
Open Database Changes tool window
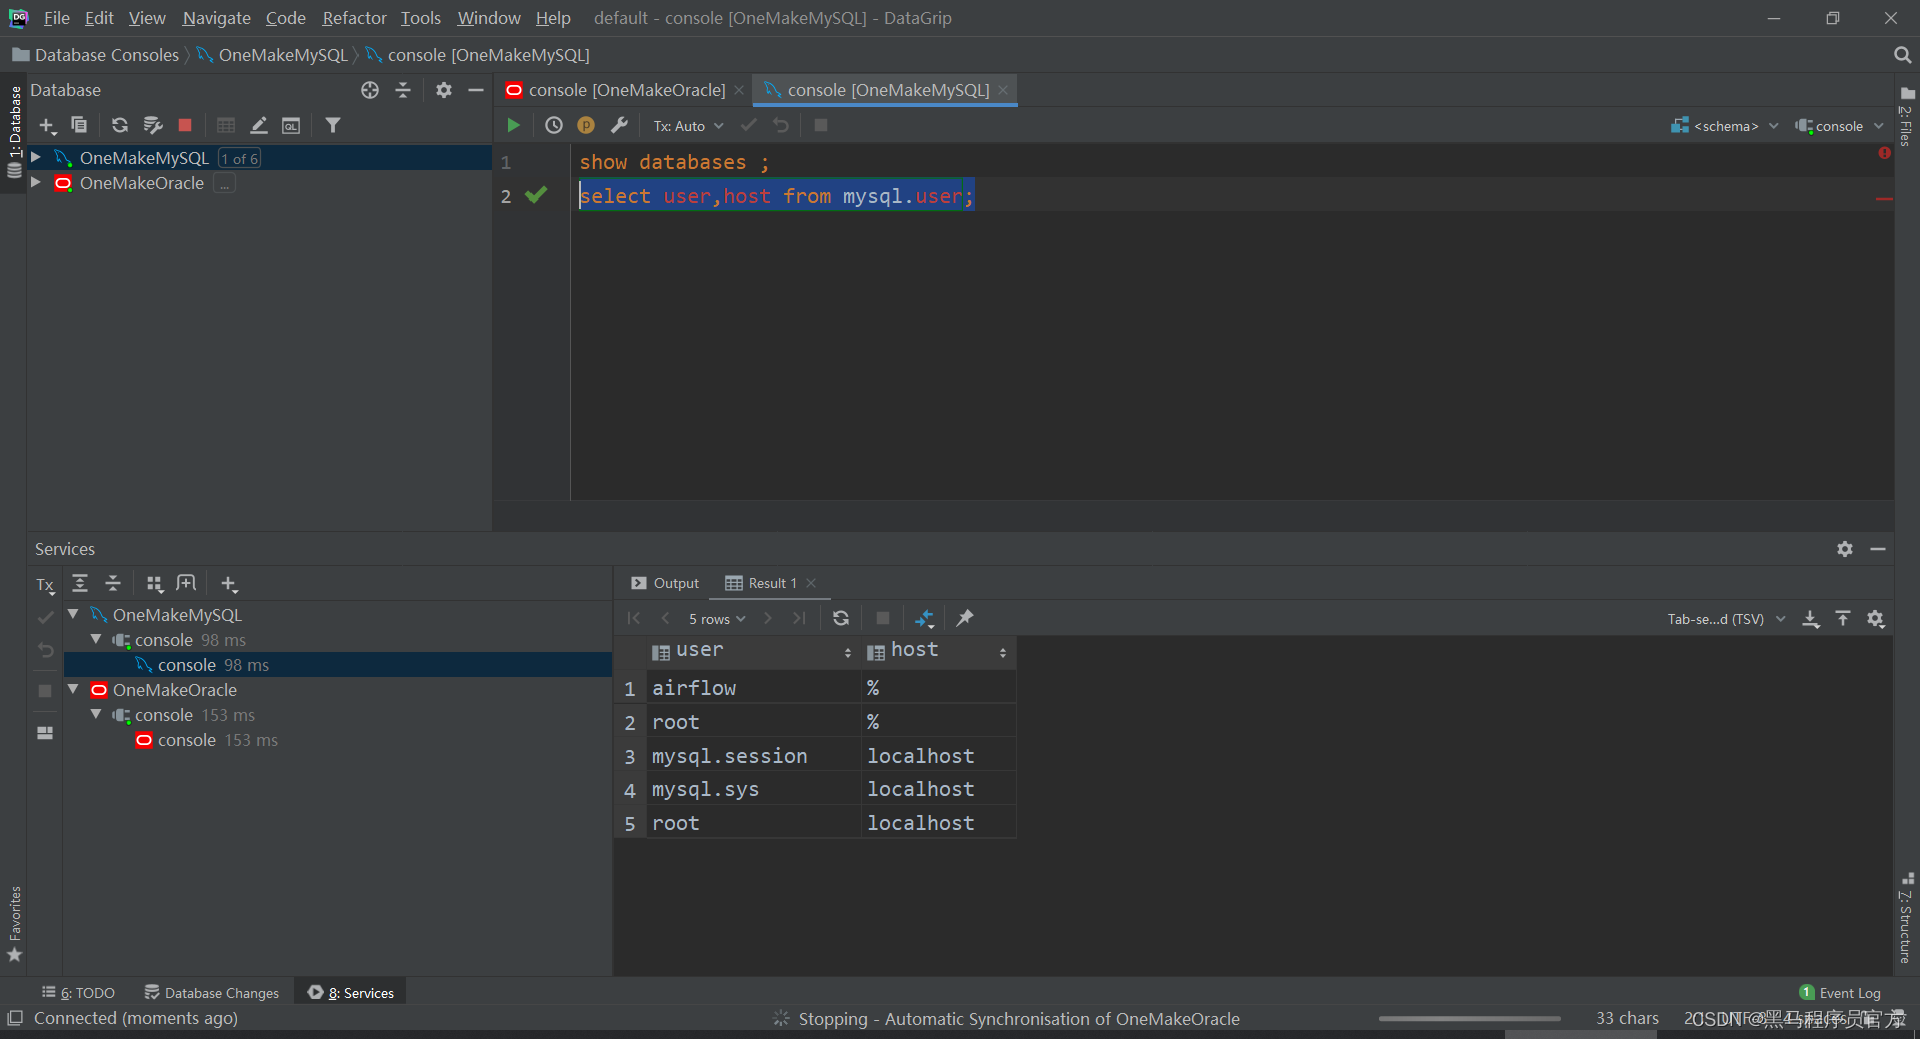[x=211, y=992]
